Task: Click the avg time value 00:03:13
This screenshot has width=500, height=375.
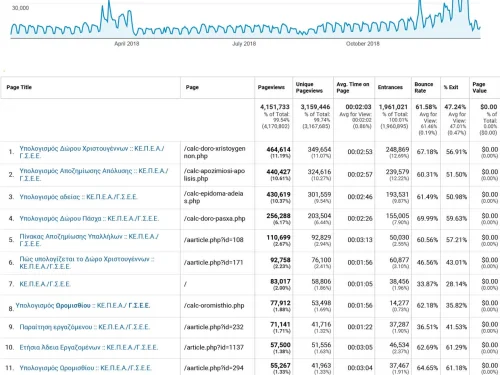Action: 360,240
